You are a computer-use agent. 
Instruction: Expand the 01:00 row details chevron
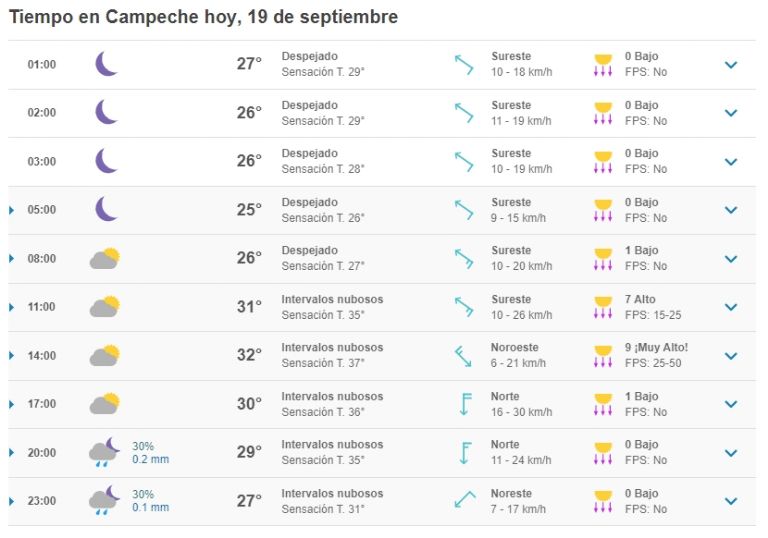coord(731,65)
